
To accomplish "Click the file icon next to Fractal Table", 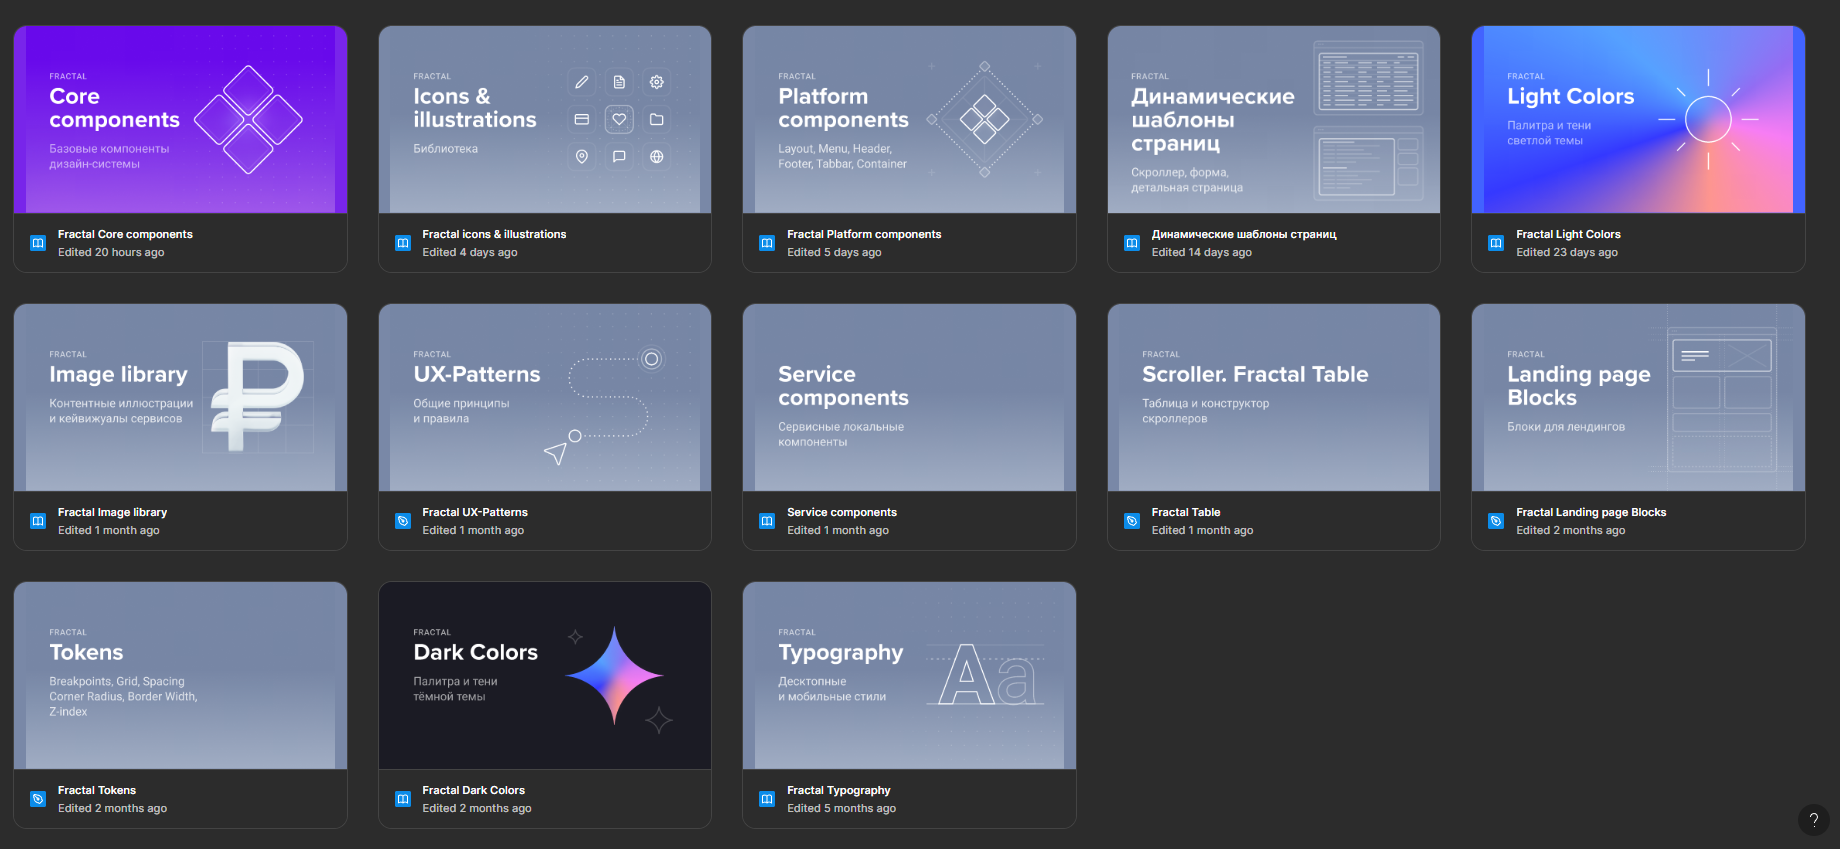I will click(1132, 521).
